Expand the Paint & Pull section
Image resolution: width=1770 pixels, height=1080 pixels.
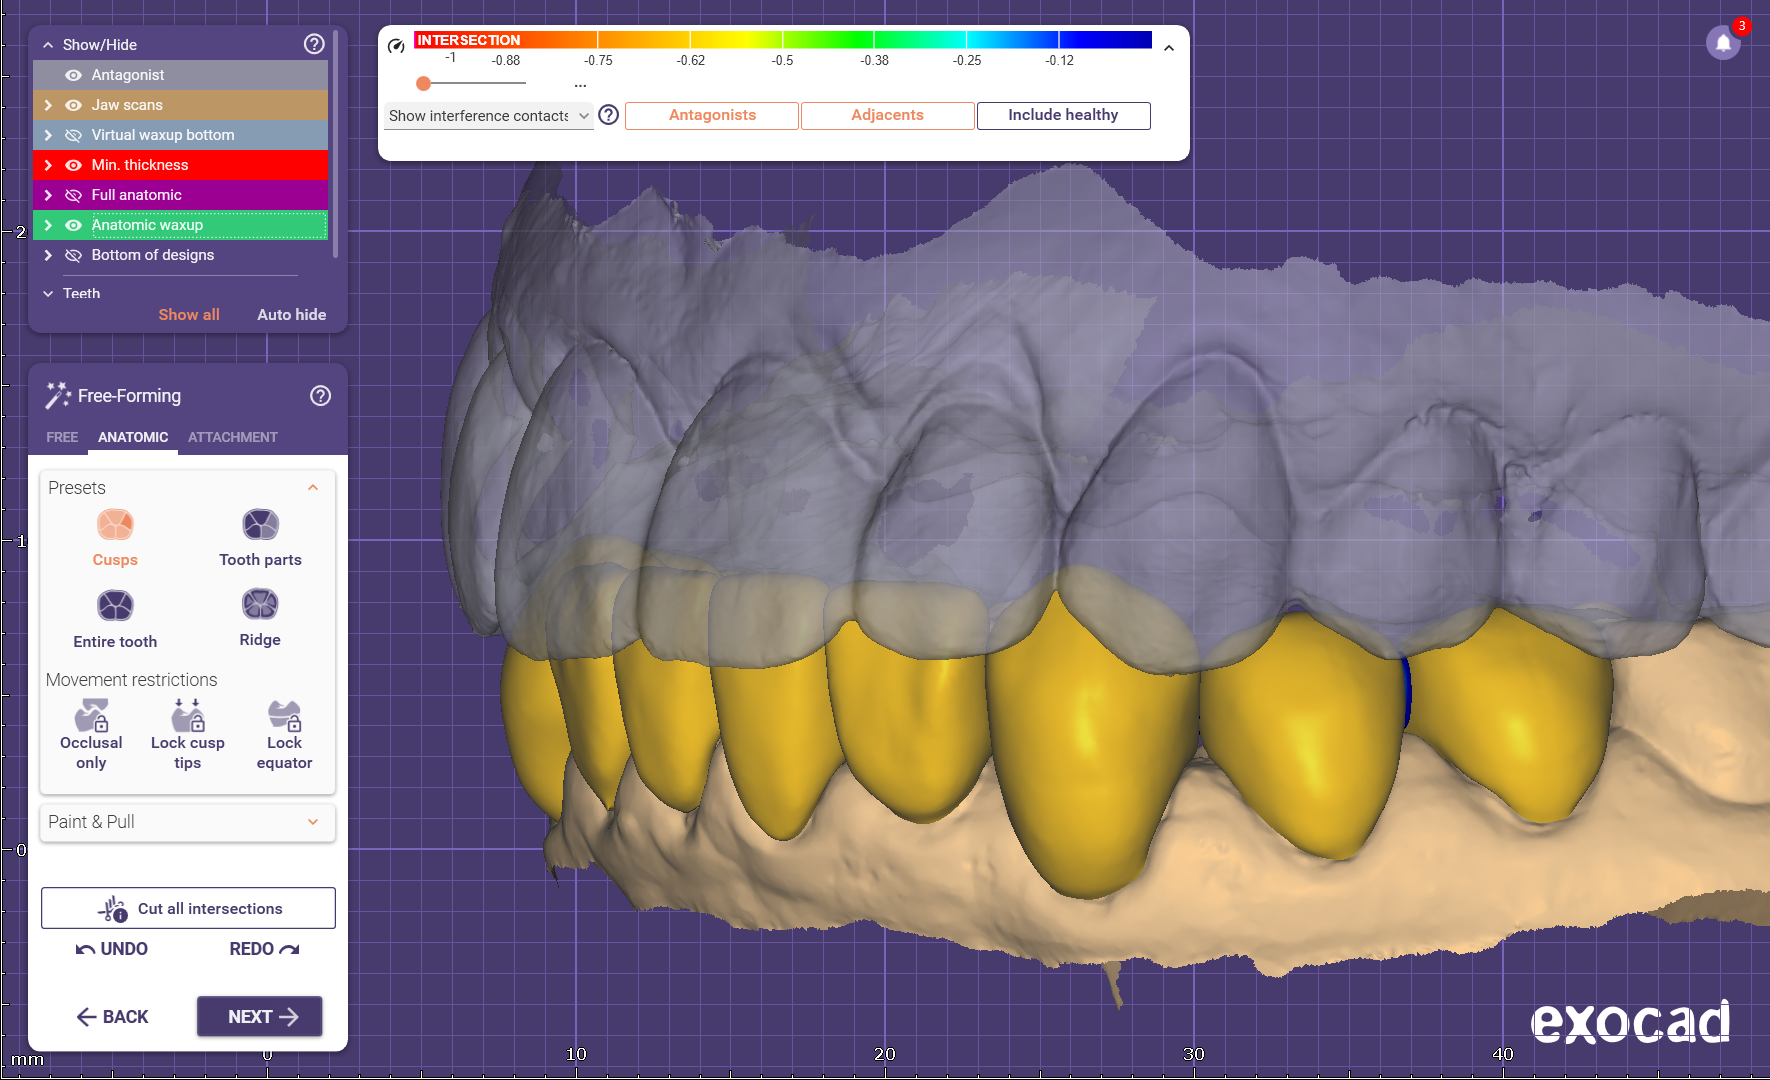tap(187, 822)
